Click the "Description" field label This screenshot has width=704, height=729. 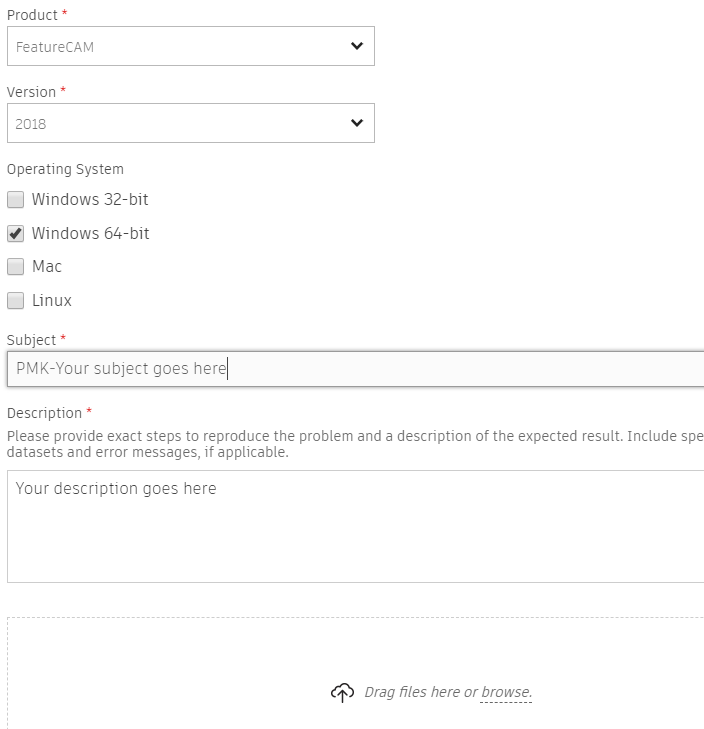tap(44, 413)
